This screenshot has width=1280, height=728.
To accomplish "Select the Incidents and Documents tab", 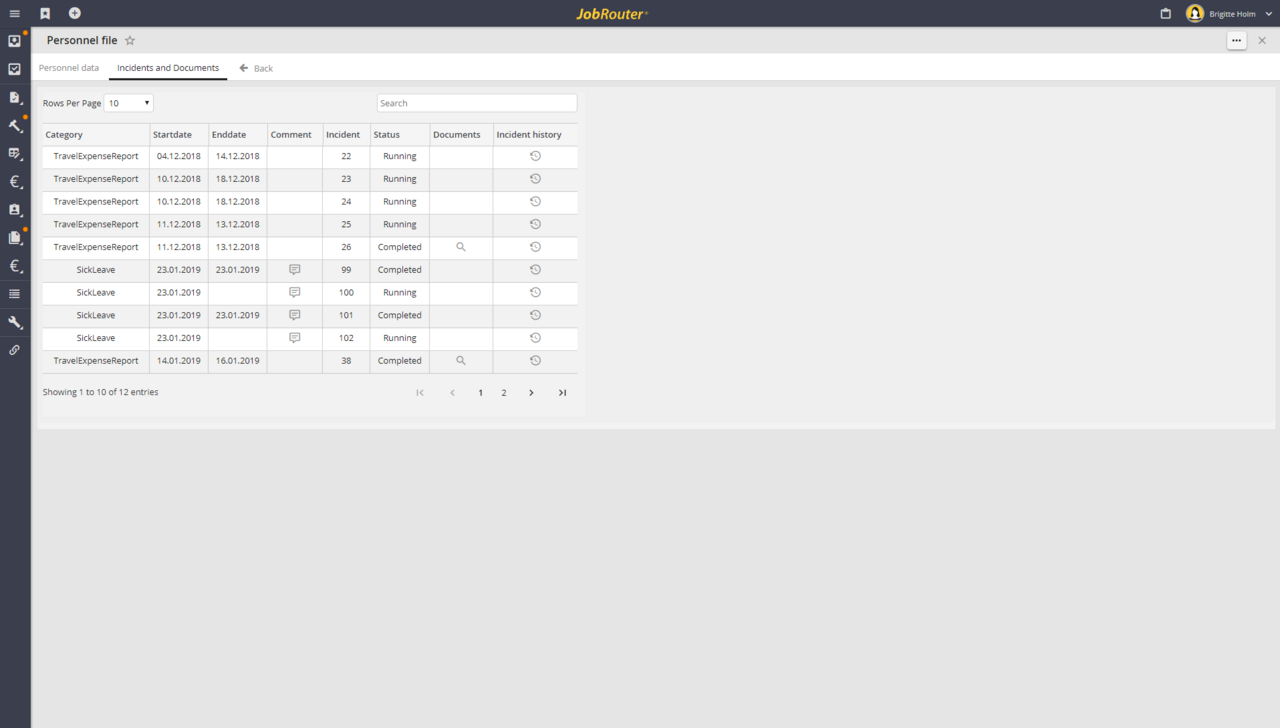I will [x=167, y=68].
